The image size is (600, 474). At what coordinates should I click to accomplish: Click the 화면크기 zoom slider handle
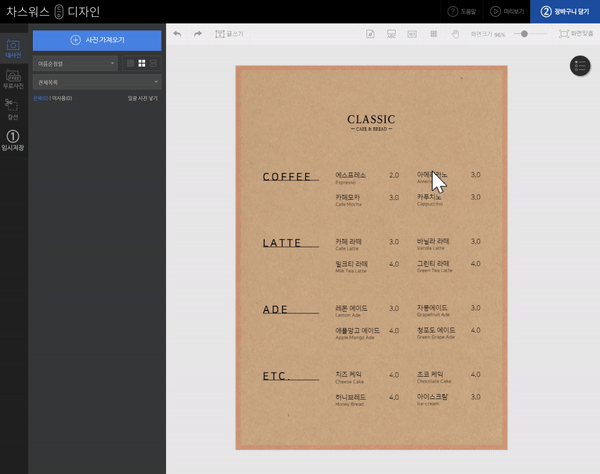click(x=524, y=34)
